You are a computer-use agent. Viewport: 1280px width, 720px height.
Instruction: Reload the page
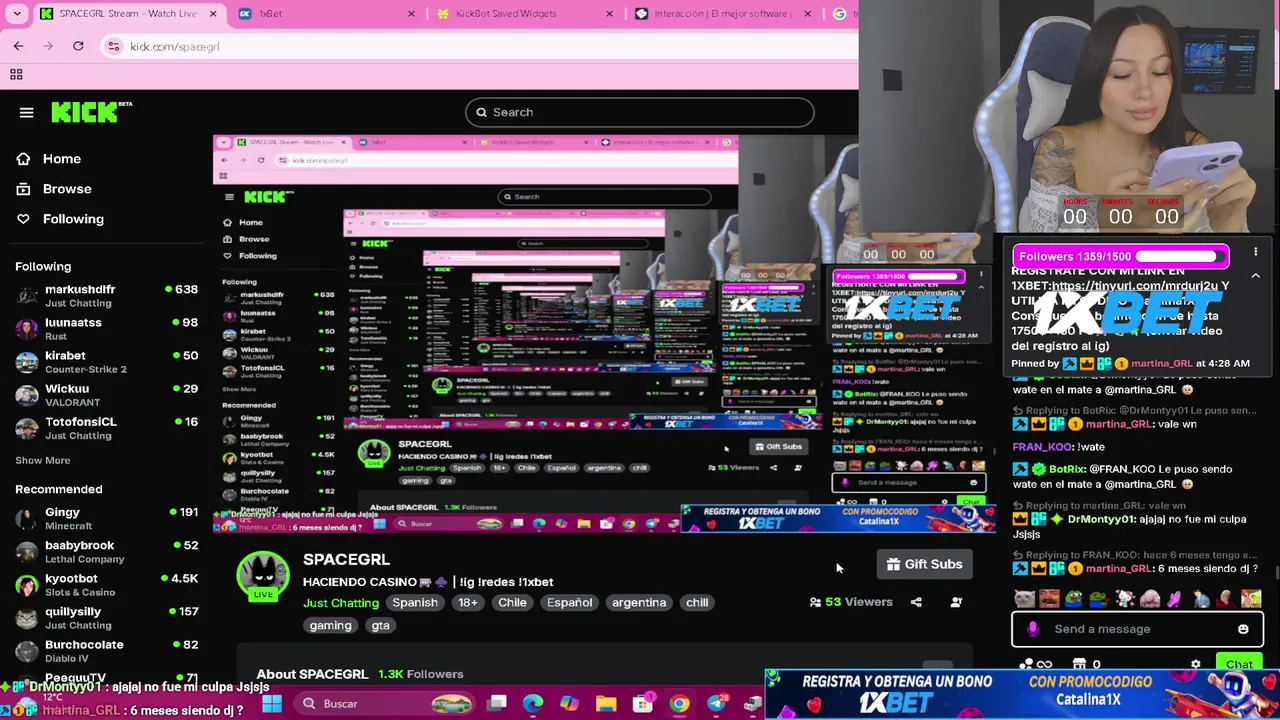click(x=78, y=46)
